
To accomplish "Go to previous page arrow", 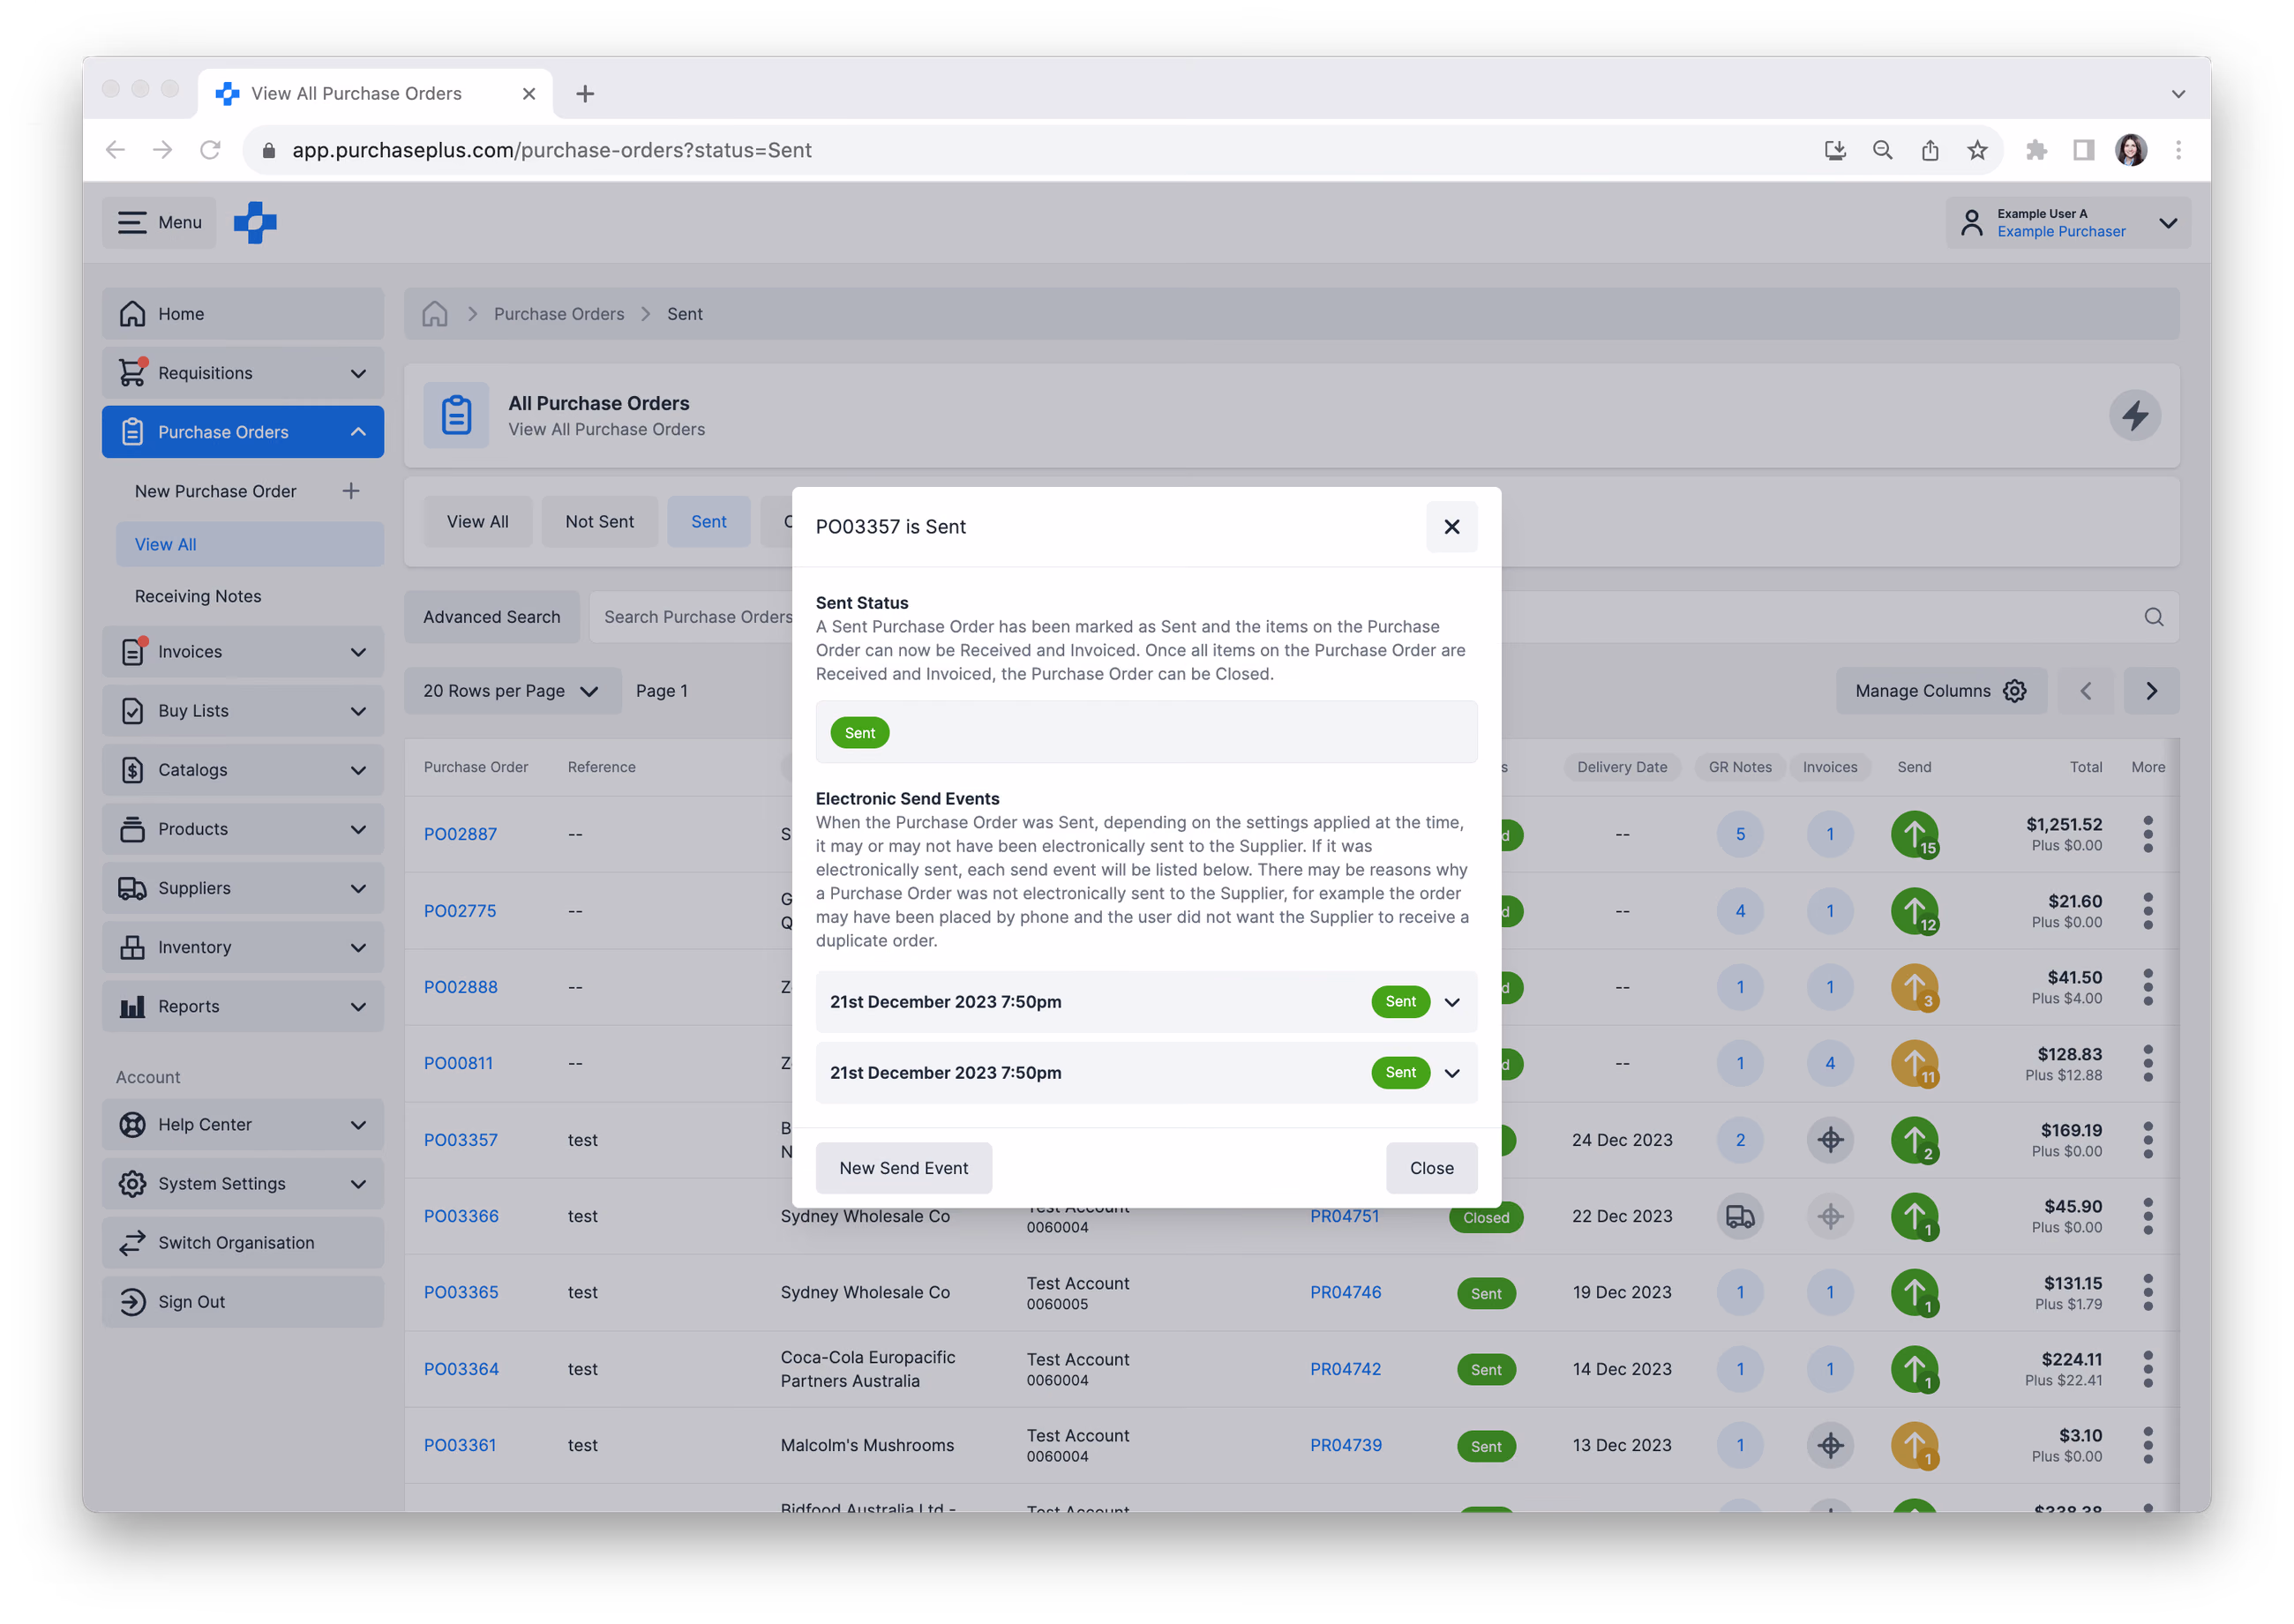I will coord(2085,691).
